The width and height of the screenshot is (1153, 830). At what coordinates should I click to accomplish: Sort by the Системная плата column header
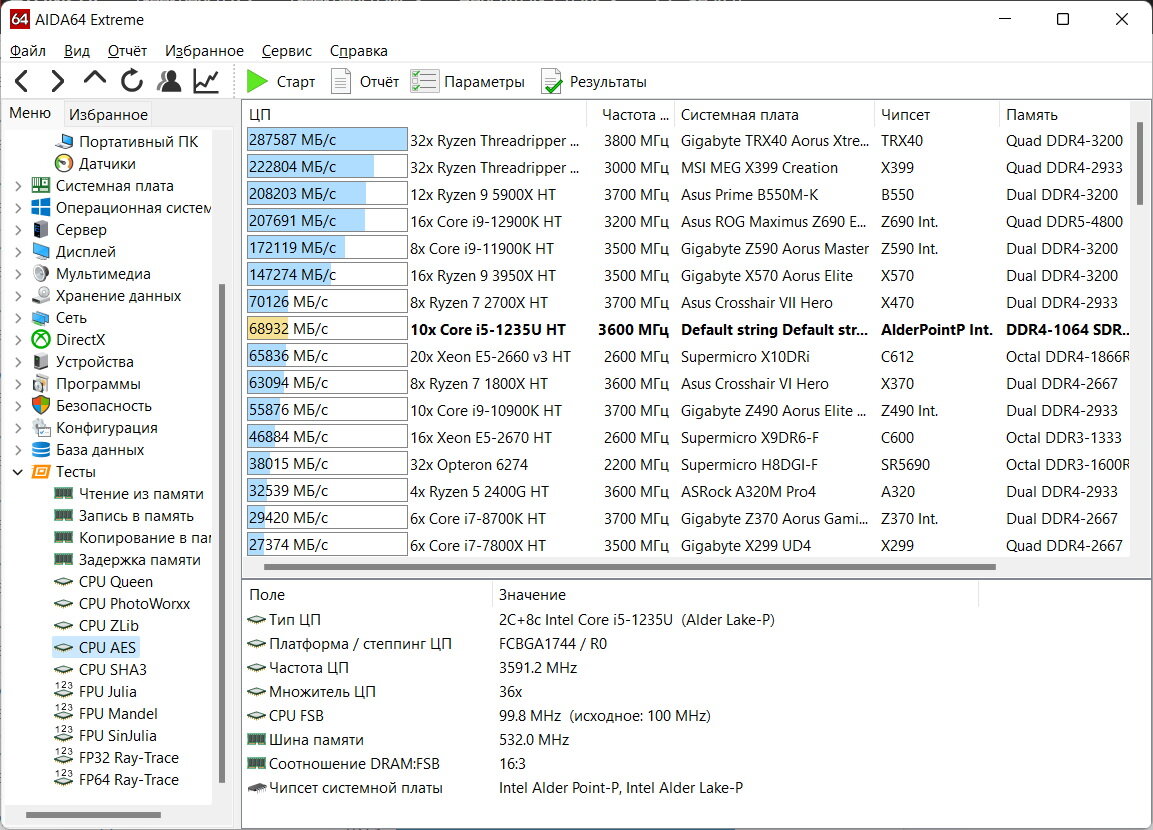pyautogui.click(x=774, y=115)
